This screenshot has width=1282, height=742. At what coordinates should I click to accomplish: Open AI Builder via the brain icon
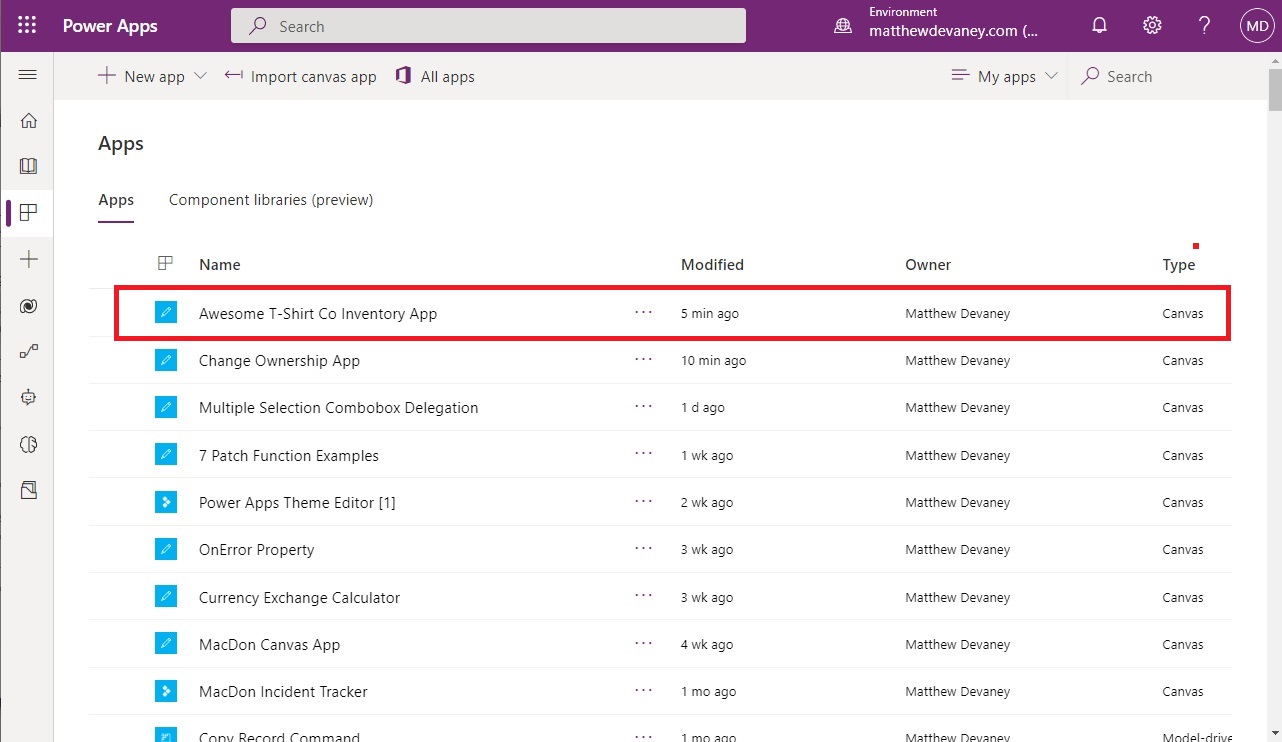[27, 444]
